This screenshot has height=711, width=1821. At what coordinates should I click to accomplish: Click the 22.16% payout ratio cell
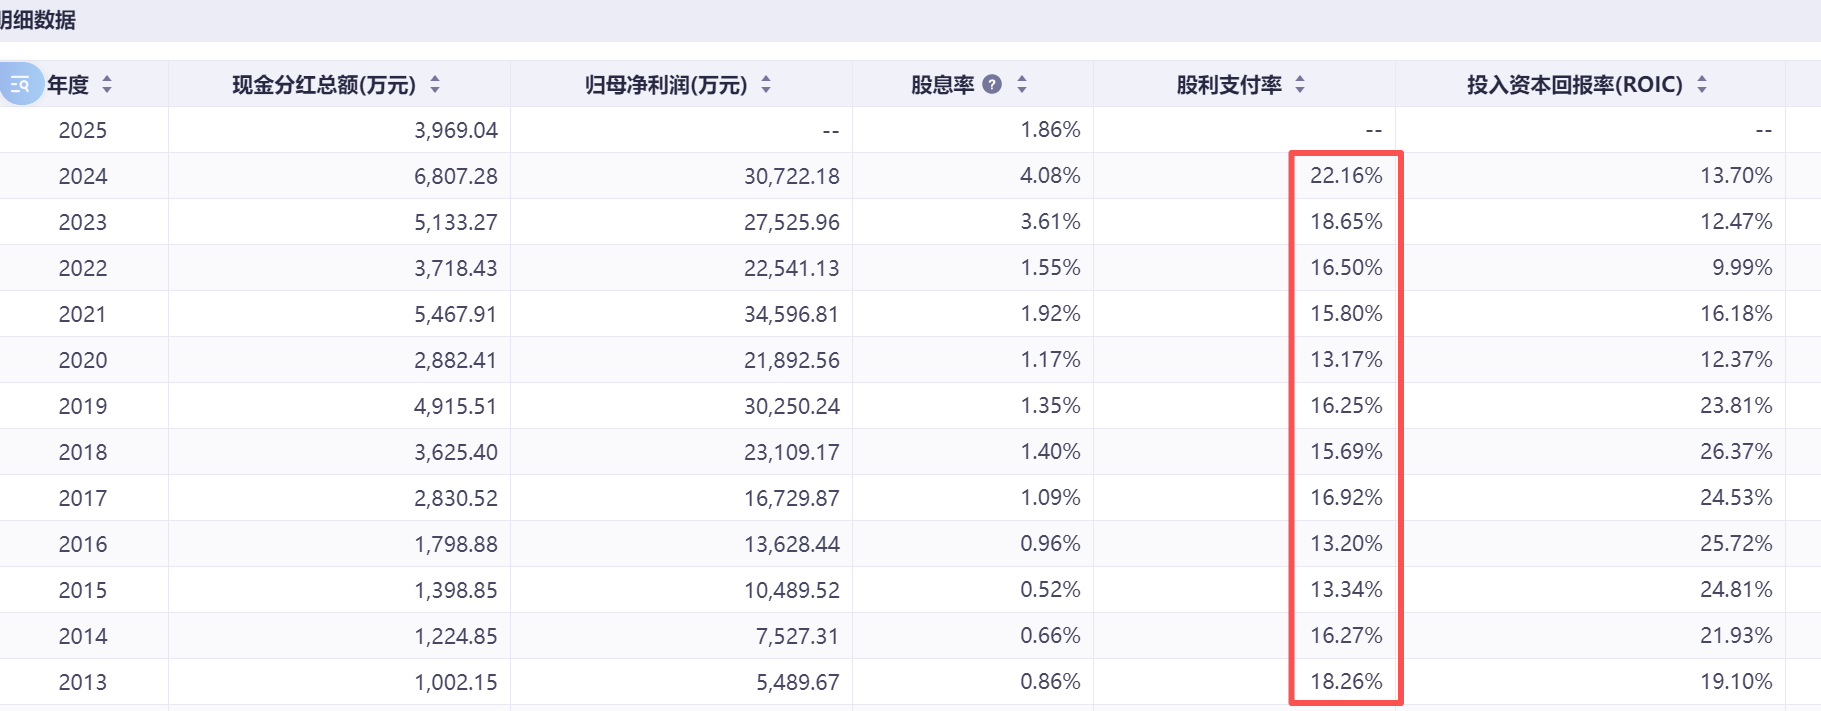click(1346, 176)
